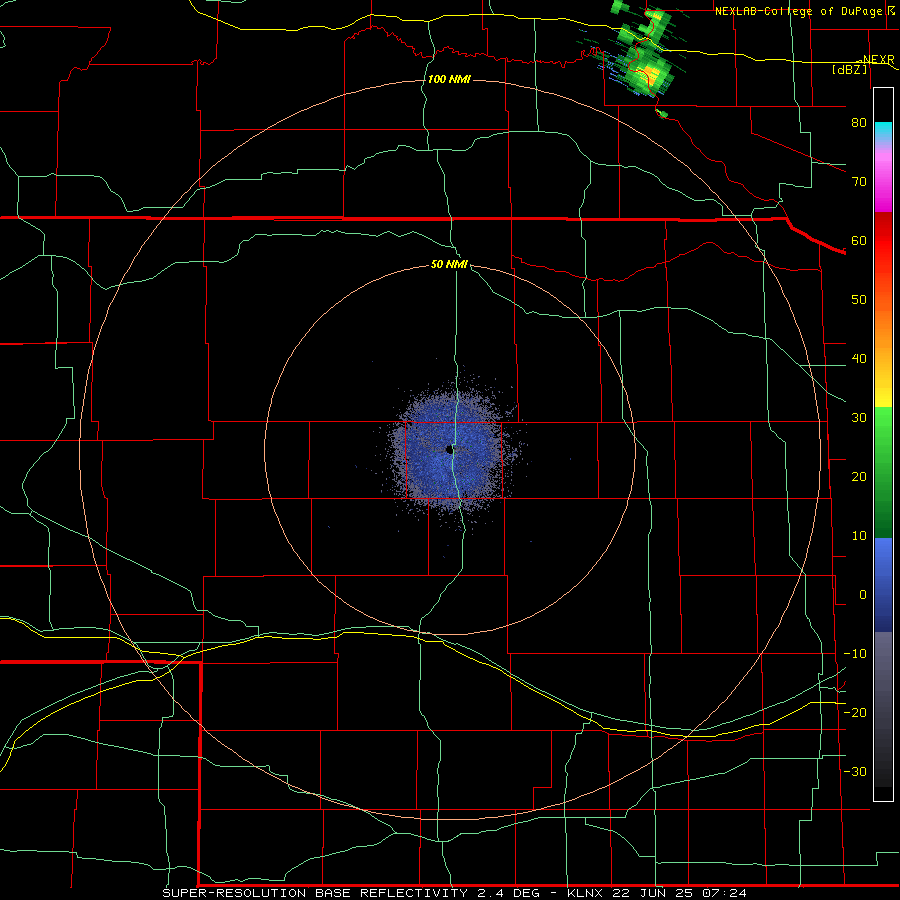Click the 70 value on the dBZ scale
Viewport: 900px width, 900px height.
point(859,181)
